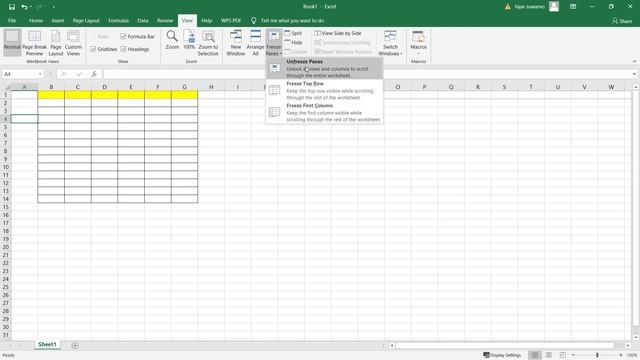640x360 pixels.
Task: Select column H header
Action: (211, 87)
